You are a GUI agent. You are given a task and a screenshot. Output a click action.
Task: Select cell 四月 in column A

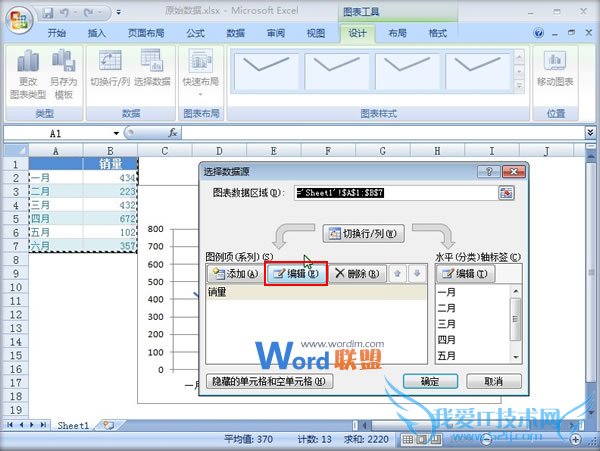(56, 218)
